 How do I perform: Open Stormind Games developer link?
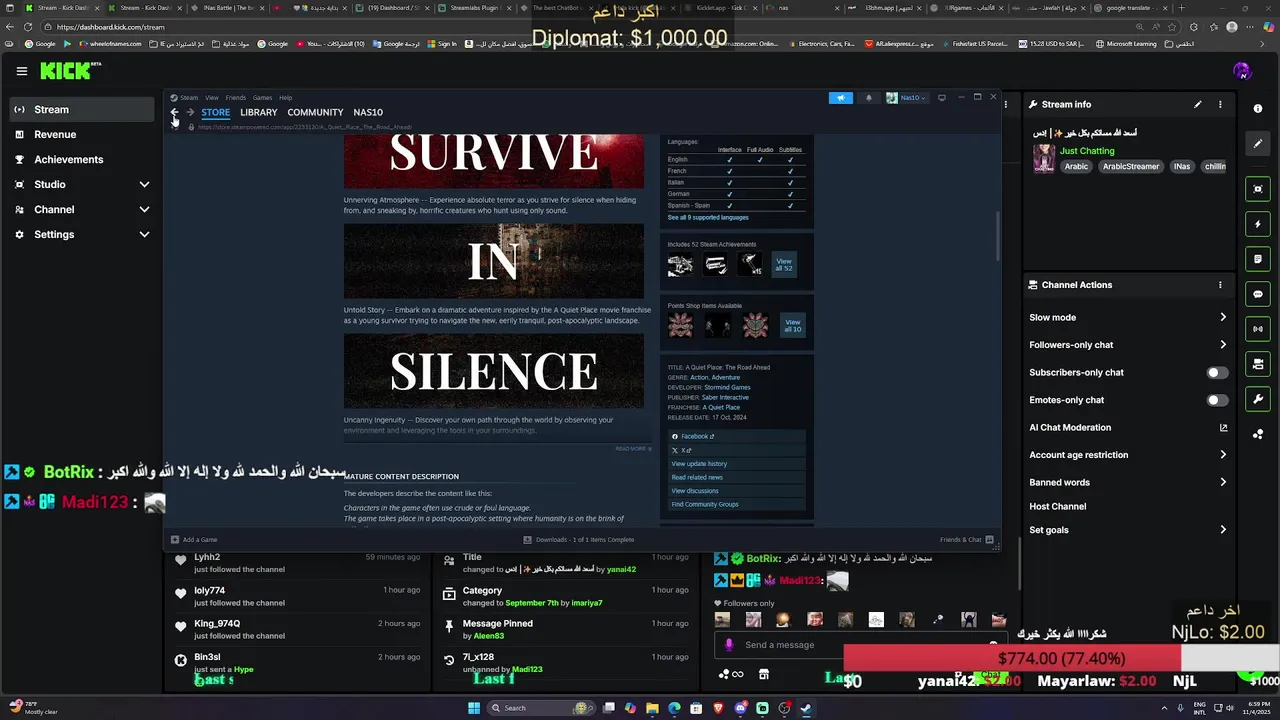727,387
